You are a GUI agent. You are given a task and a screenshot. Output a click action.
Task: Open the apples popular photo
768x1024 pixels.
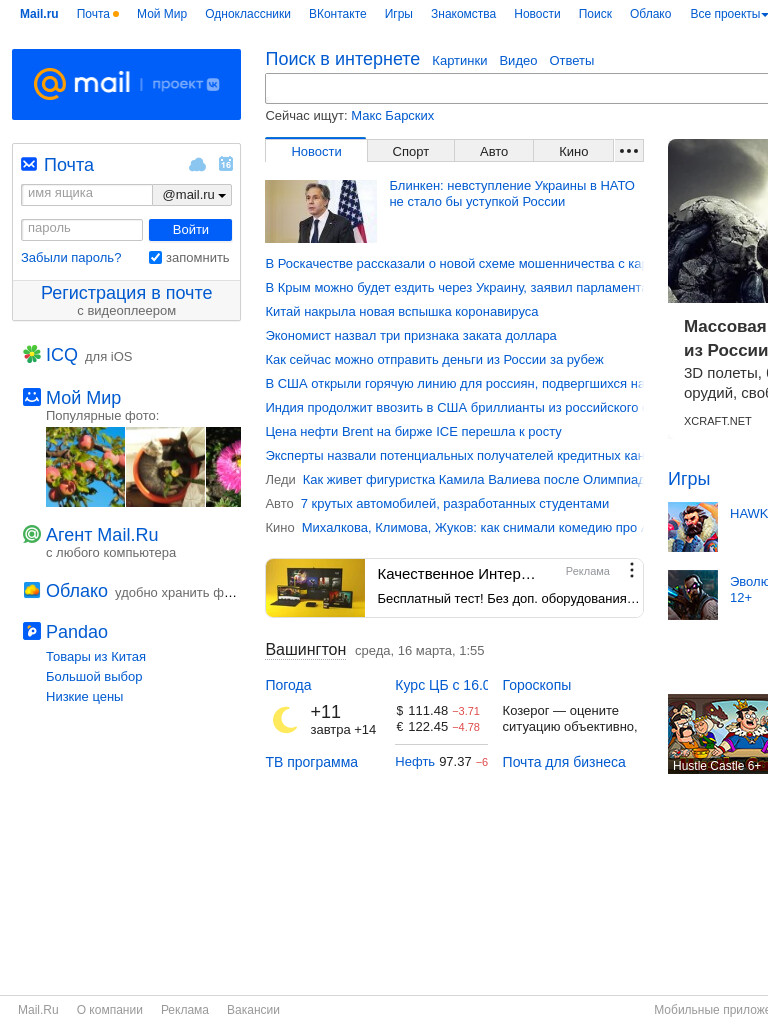86,467
